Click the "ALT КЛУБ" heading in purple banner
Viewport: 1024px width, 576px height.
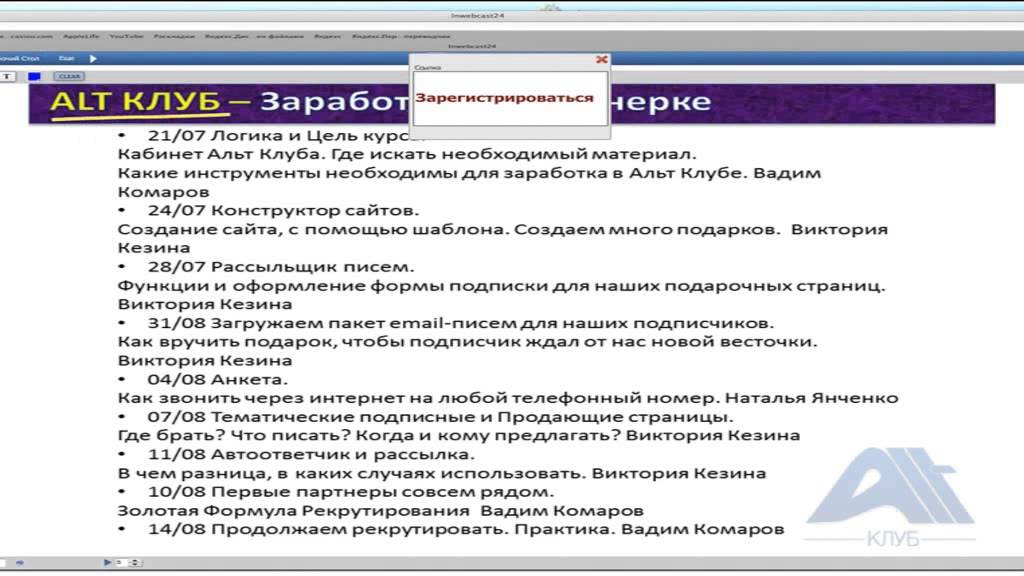135,102
